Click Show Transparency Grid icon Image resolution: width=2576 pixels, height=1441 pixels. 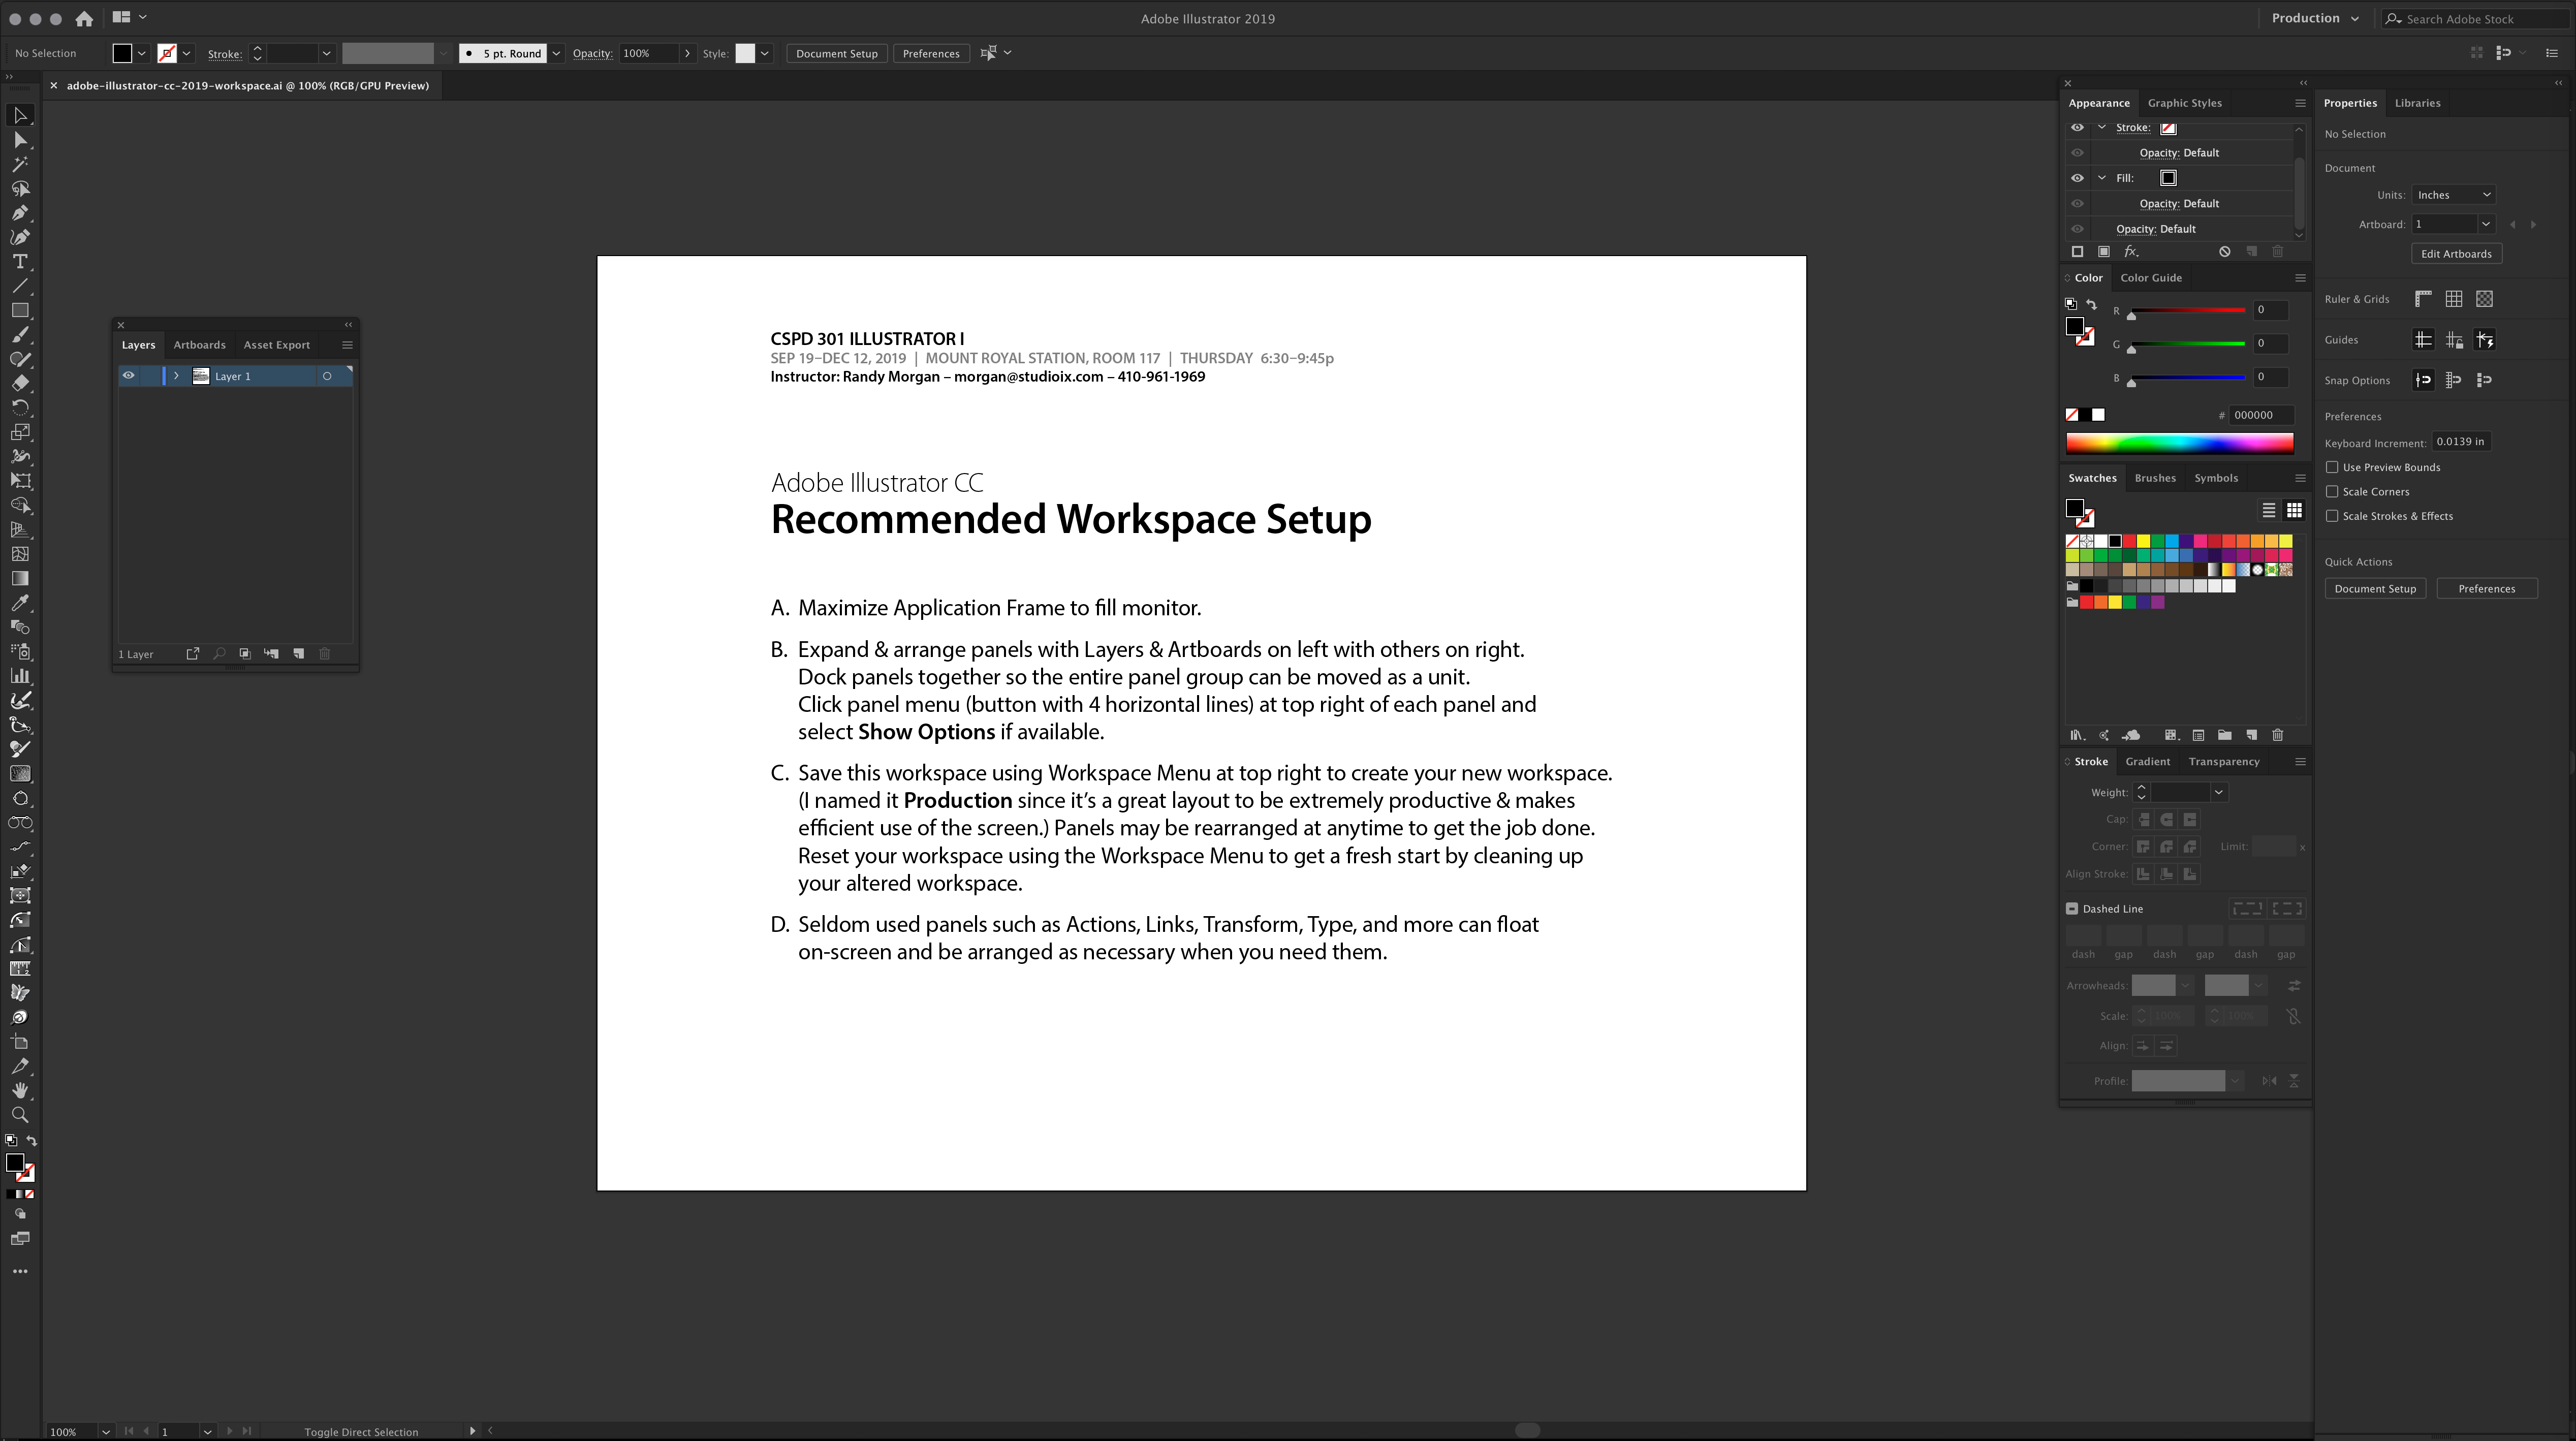(x=2485, y=299)
